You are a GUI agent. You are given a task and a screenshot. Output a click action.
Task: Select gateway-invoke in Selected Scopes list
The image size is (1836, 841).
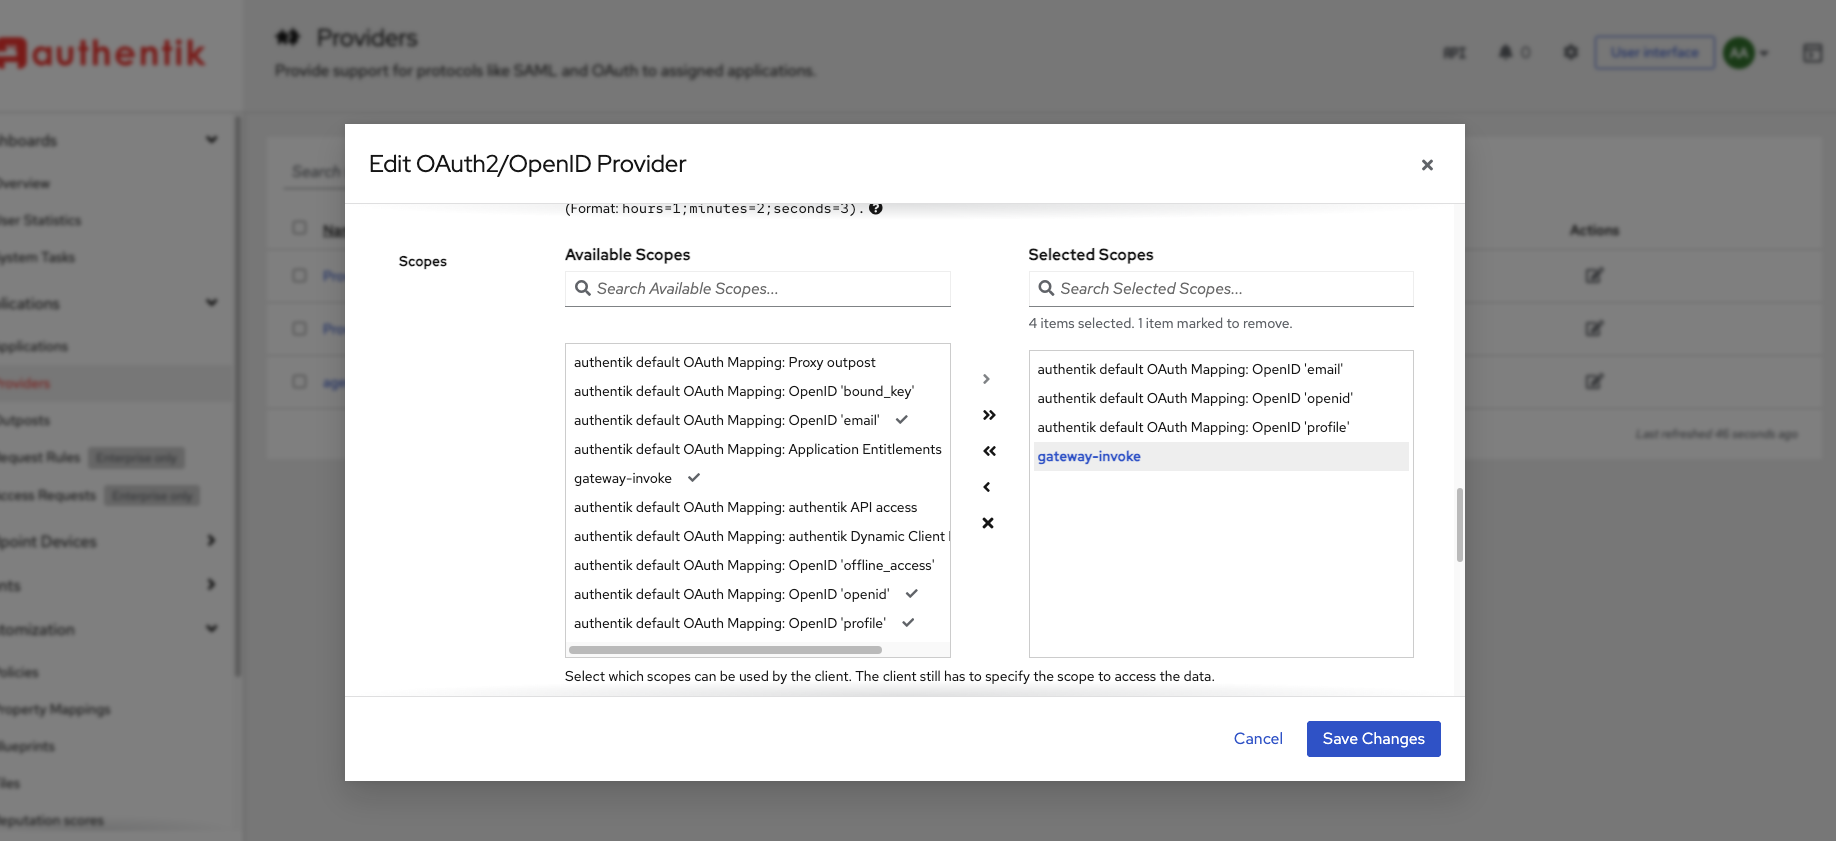[1221, 457]
